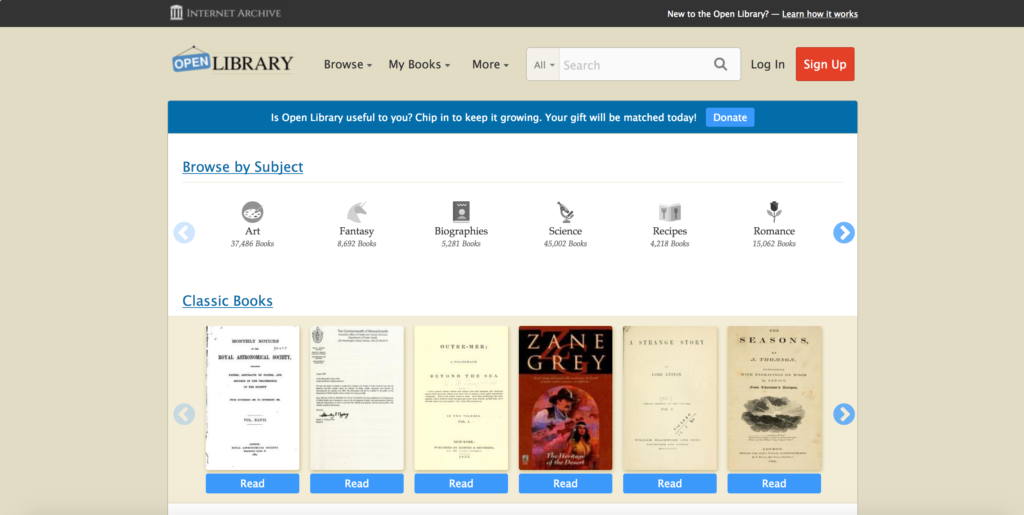Viewport: 1024px width, 515px height.
Task: Open the A Strange Story book cover
Action: (x=670, y=398)
